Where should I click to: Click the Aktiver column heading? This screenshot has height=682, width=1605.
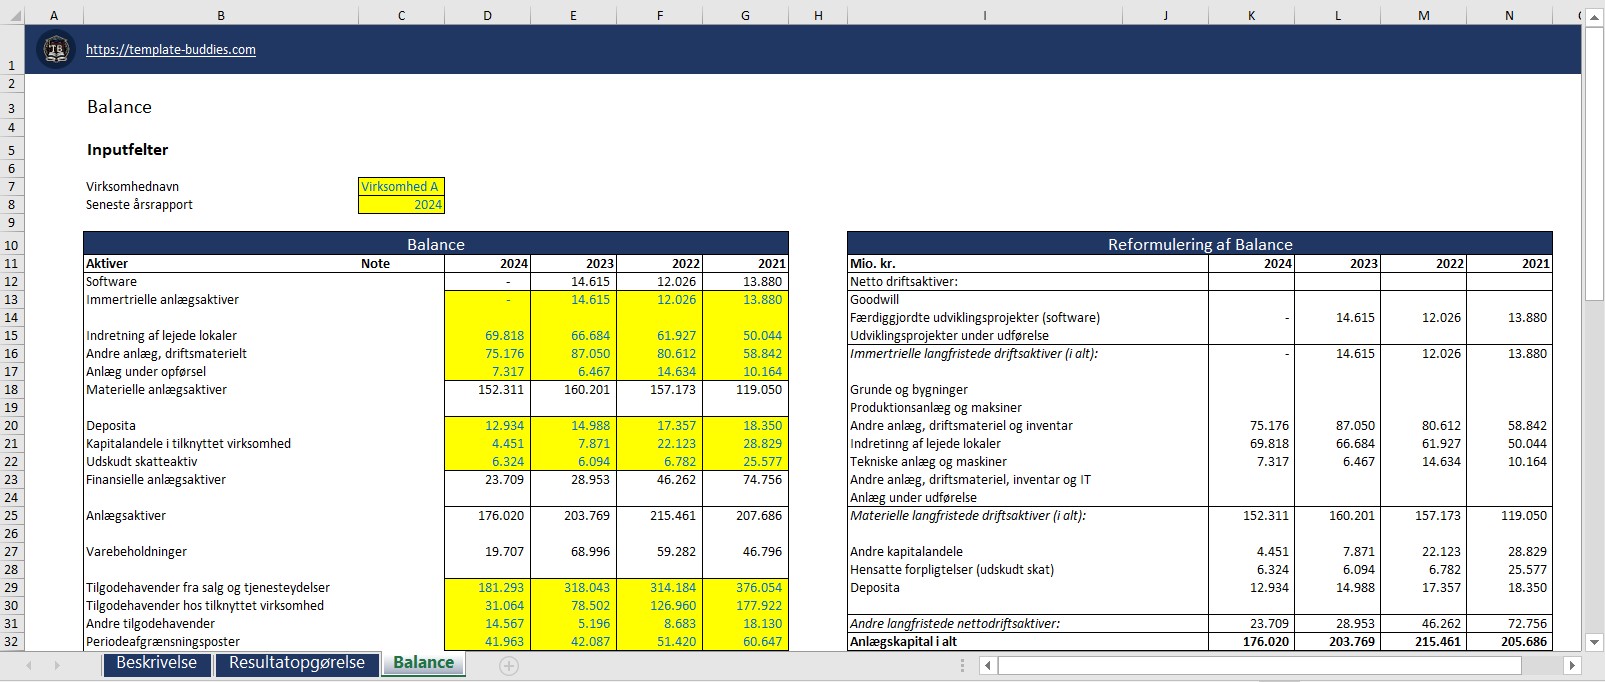(x=106, y=264)
